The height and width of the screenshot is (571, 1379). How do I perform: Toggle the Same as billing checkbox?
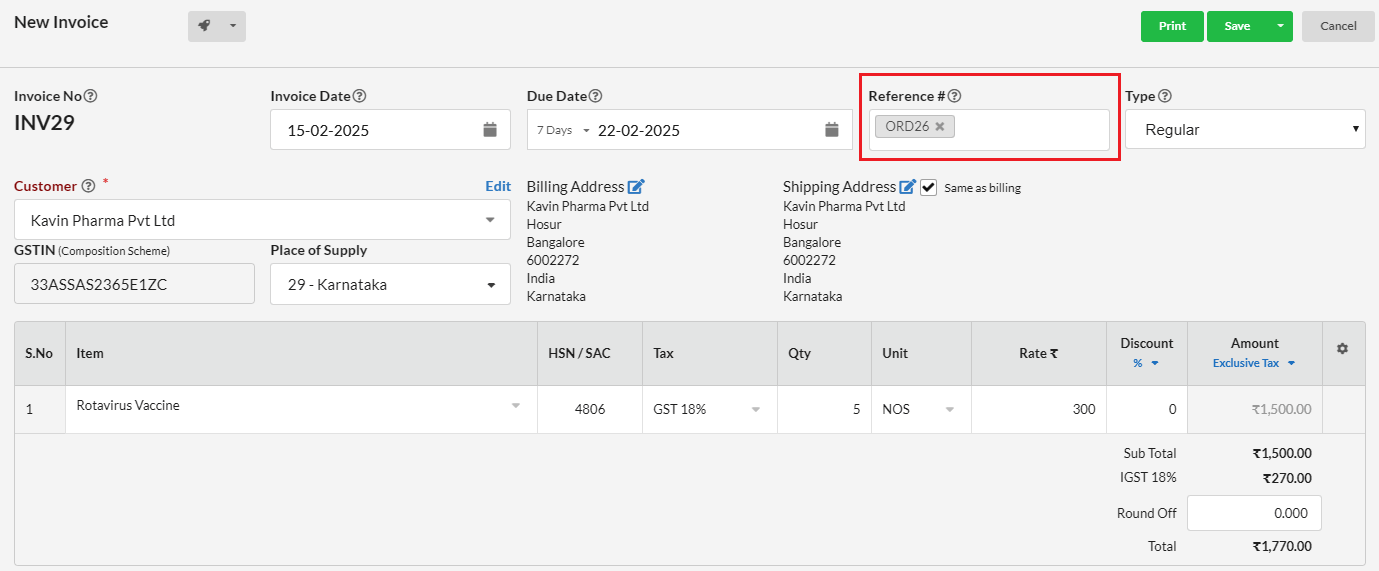point(929,187)
